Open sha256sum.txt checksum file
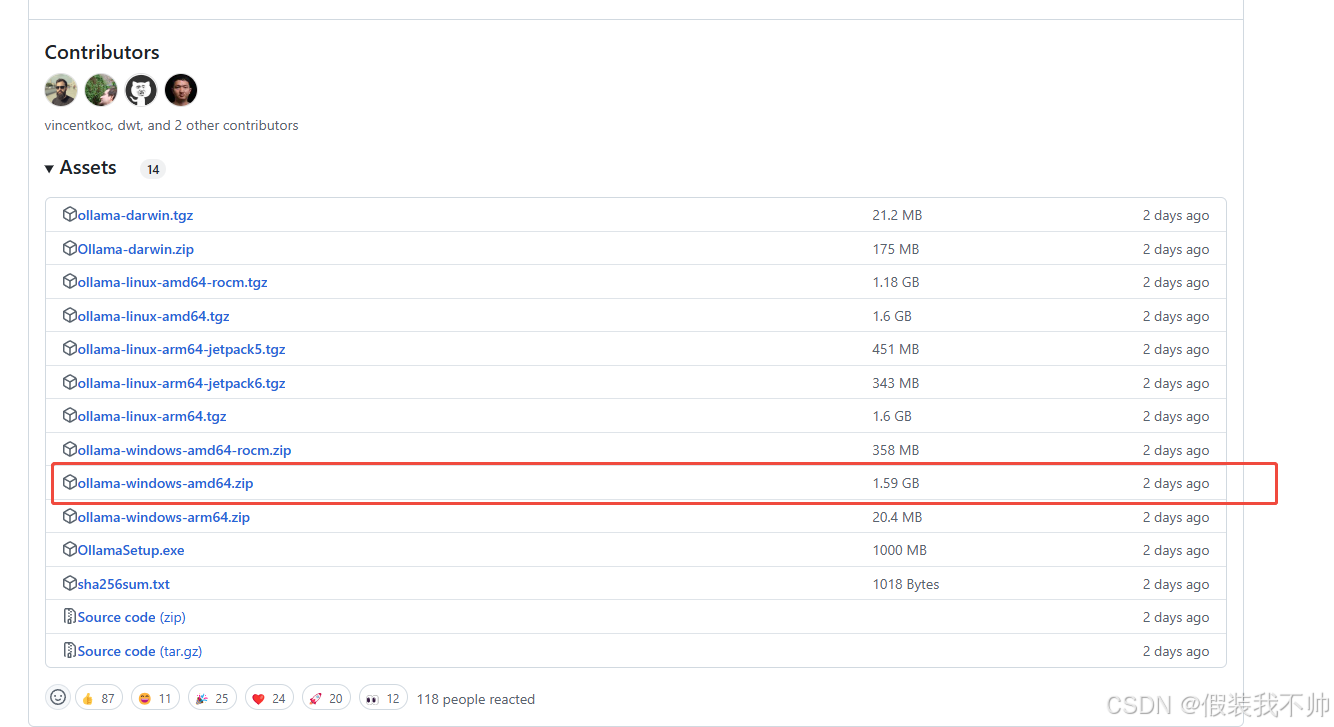 (x=124, y=584)
